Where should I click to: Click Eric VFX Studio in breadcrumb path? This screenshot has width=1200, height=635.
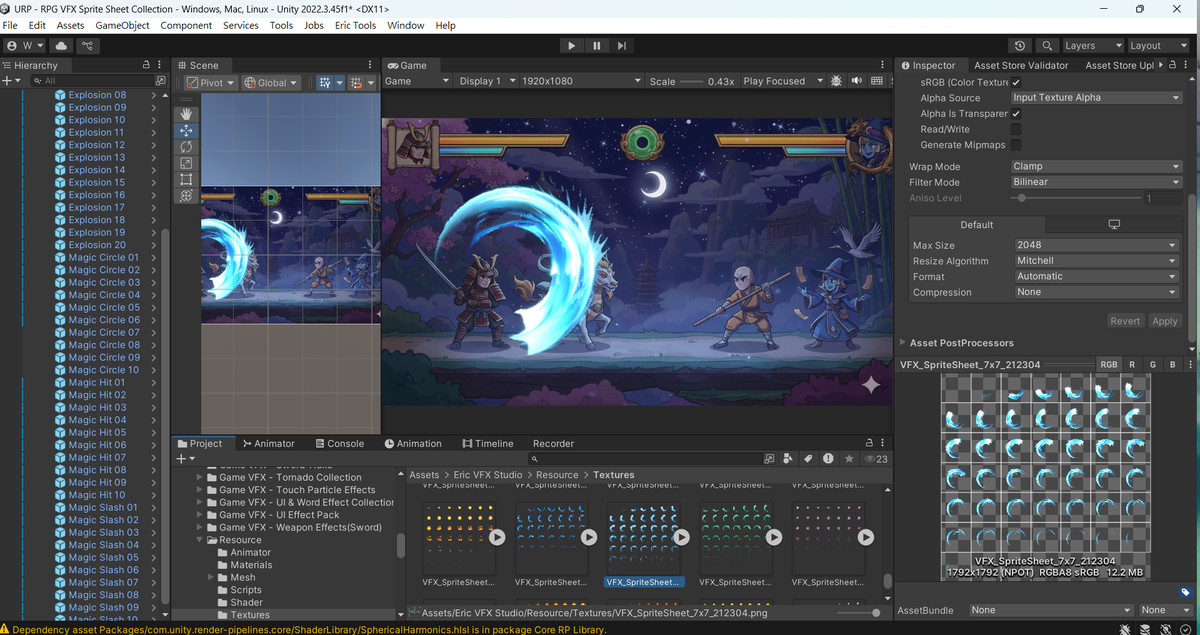click(487, 475)
